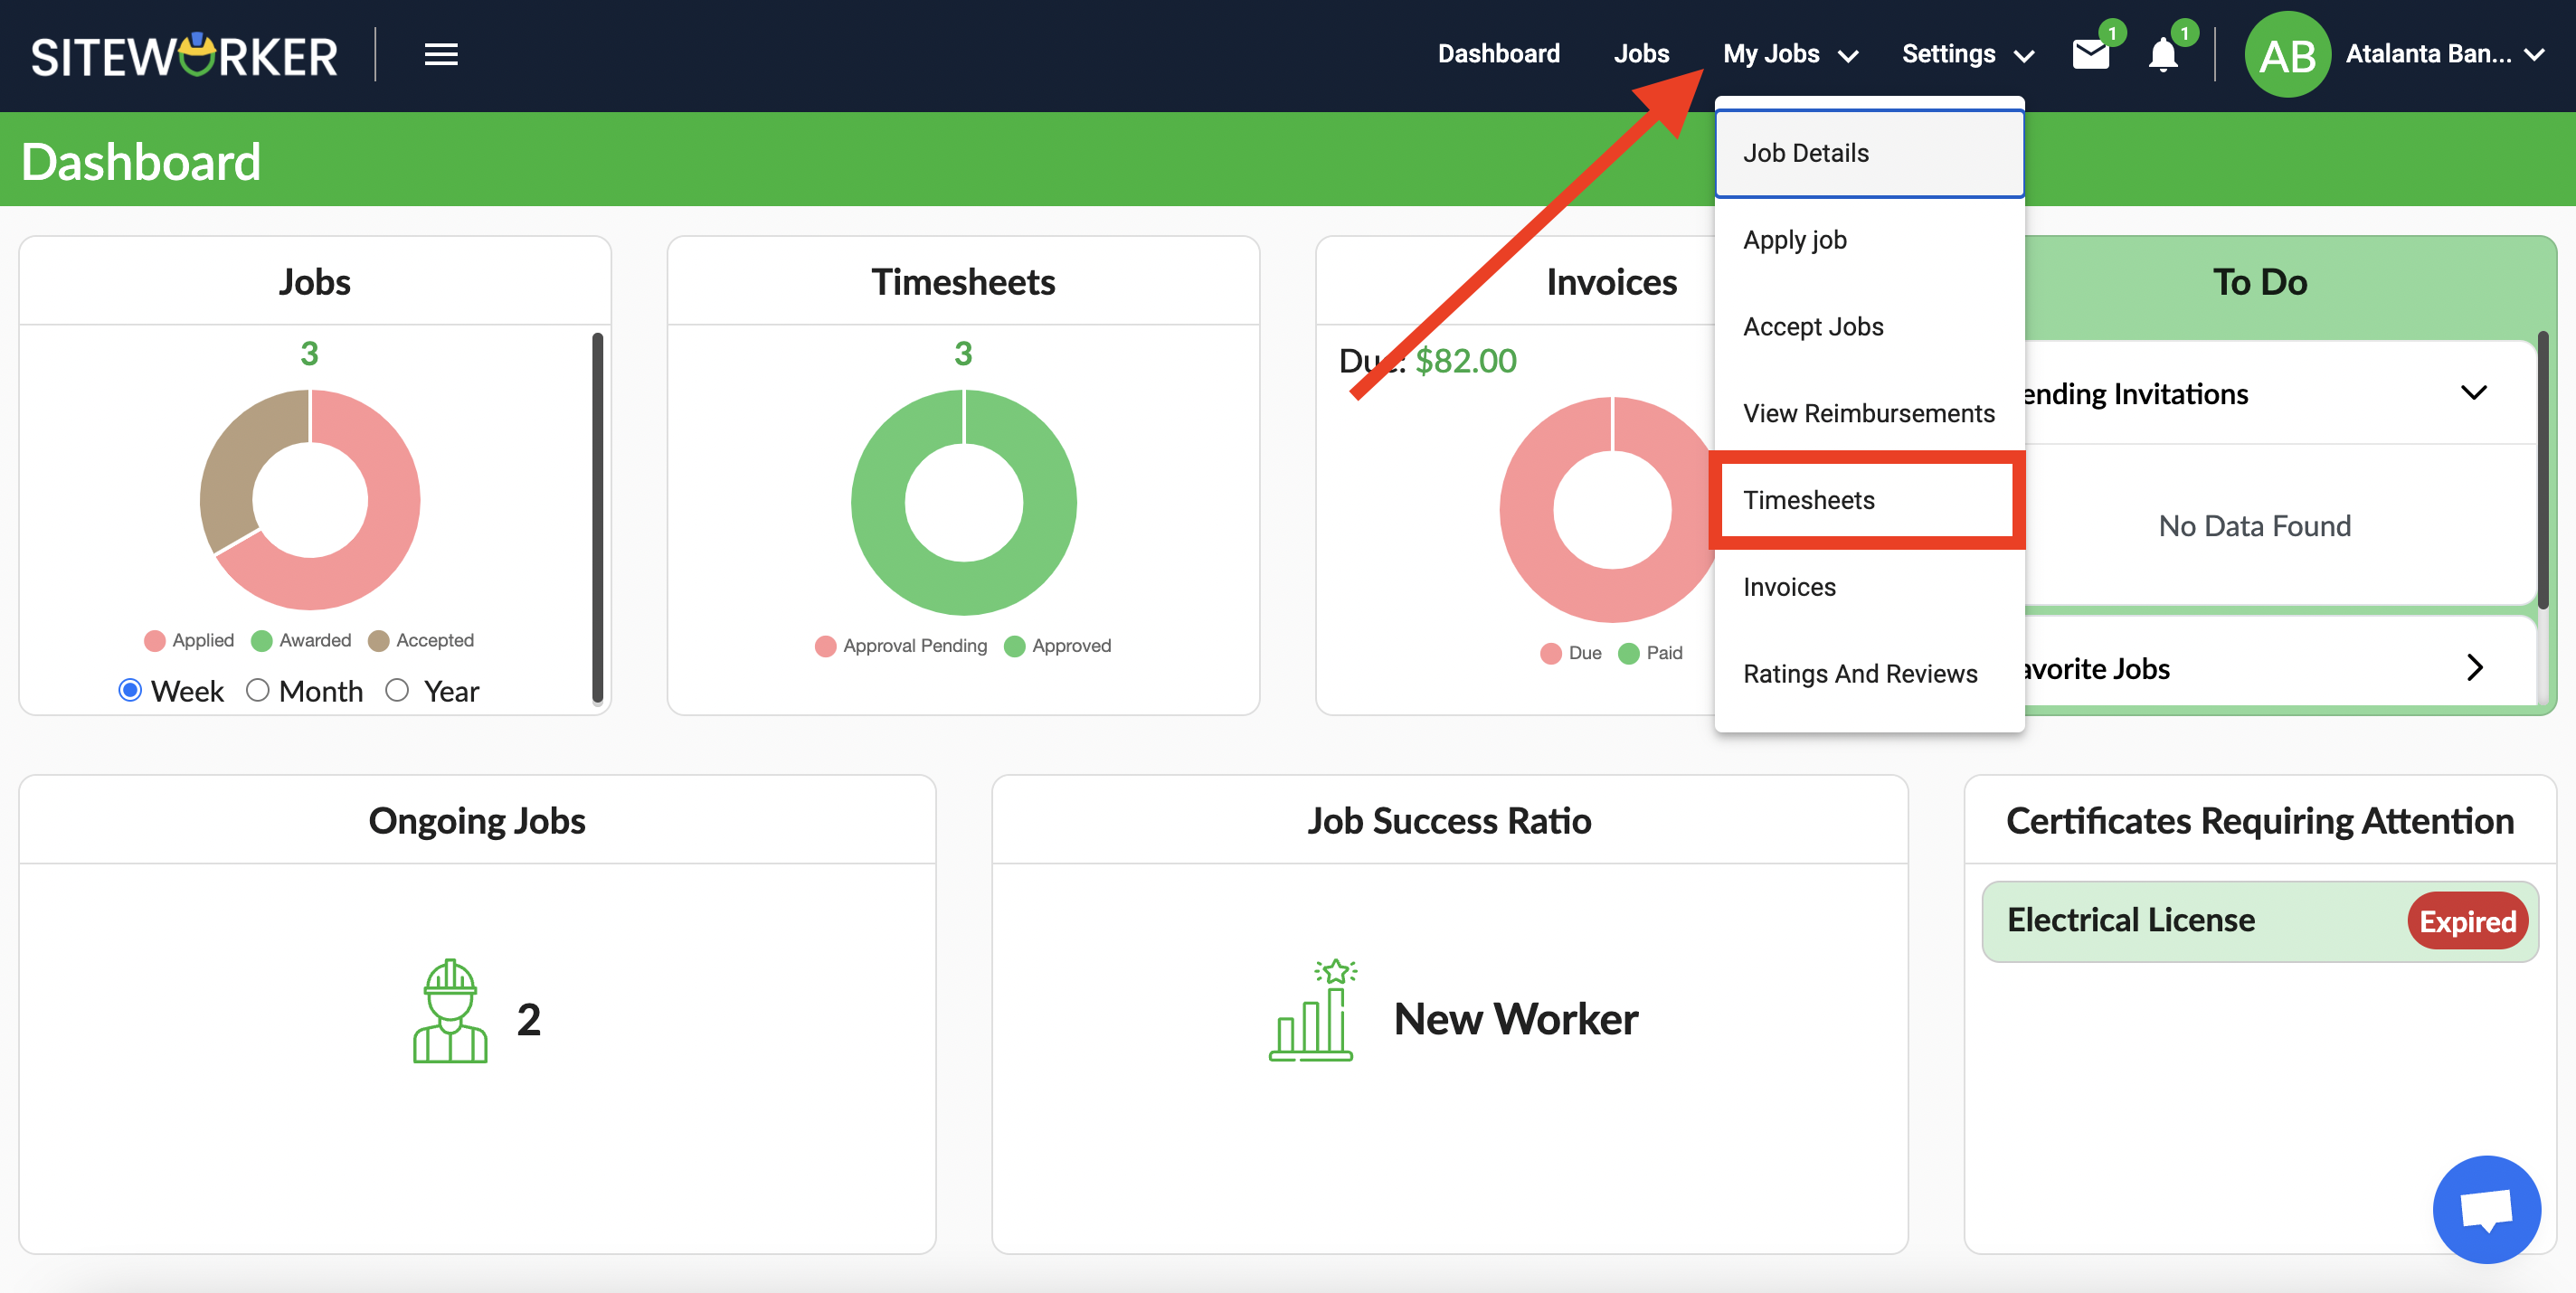The height and width of the screenshot is (1293, 2576).
Task: Click the user avatar AB icon
Action: click(2294, 54)
